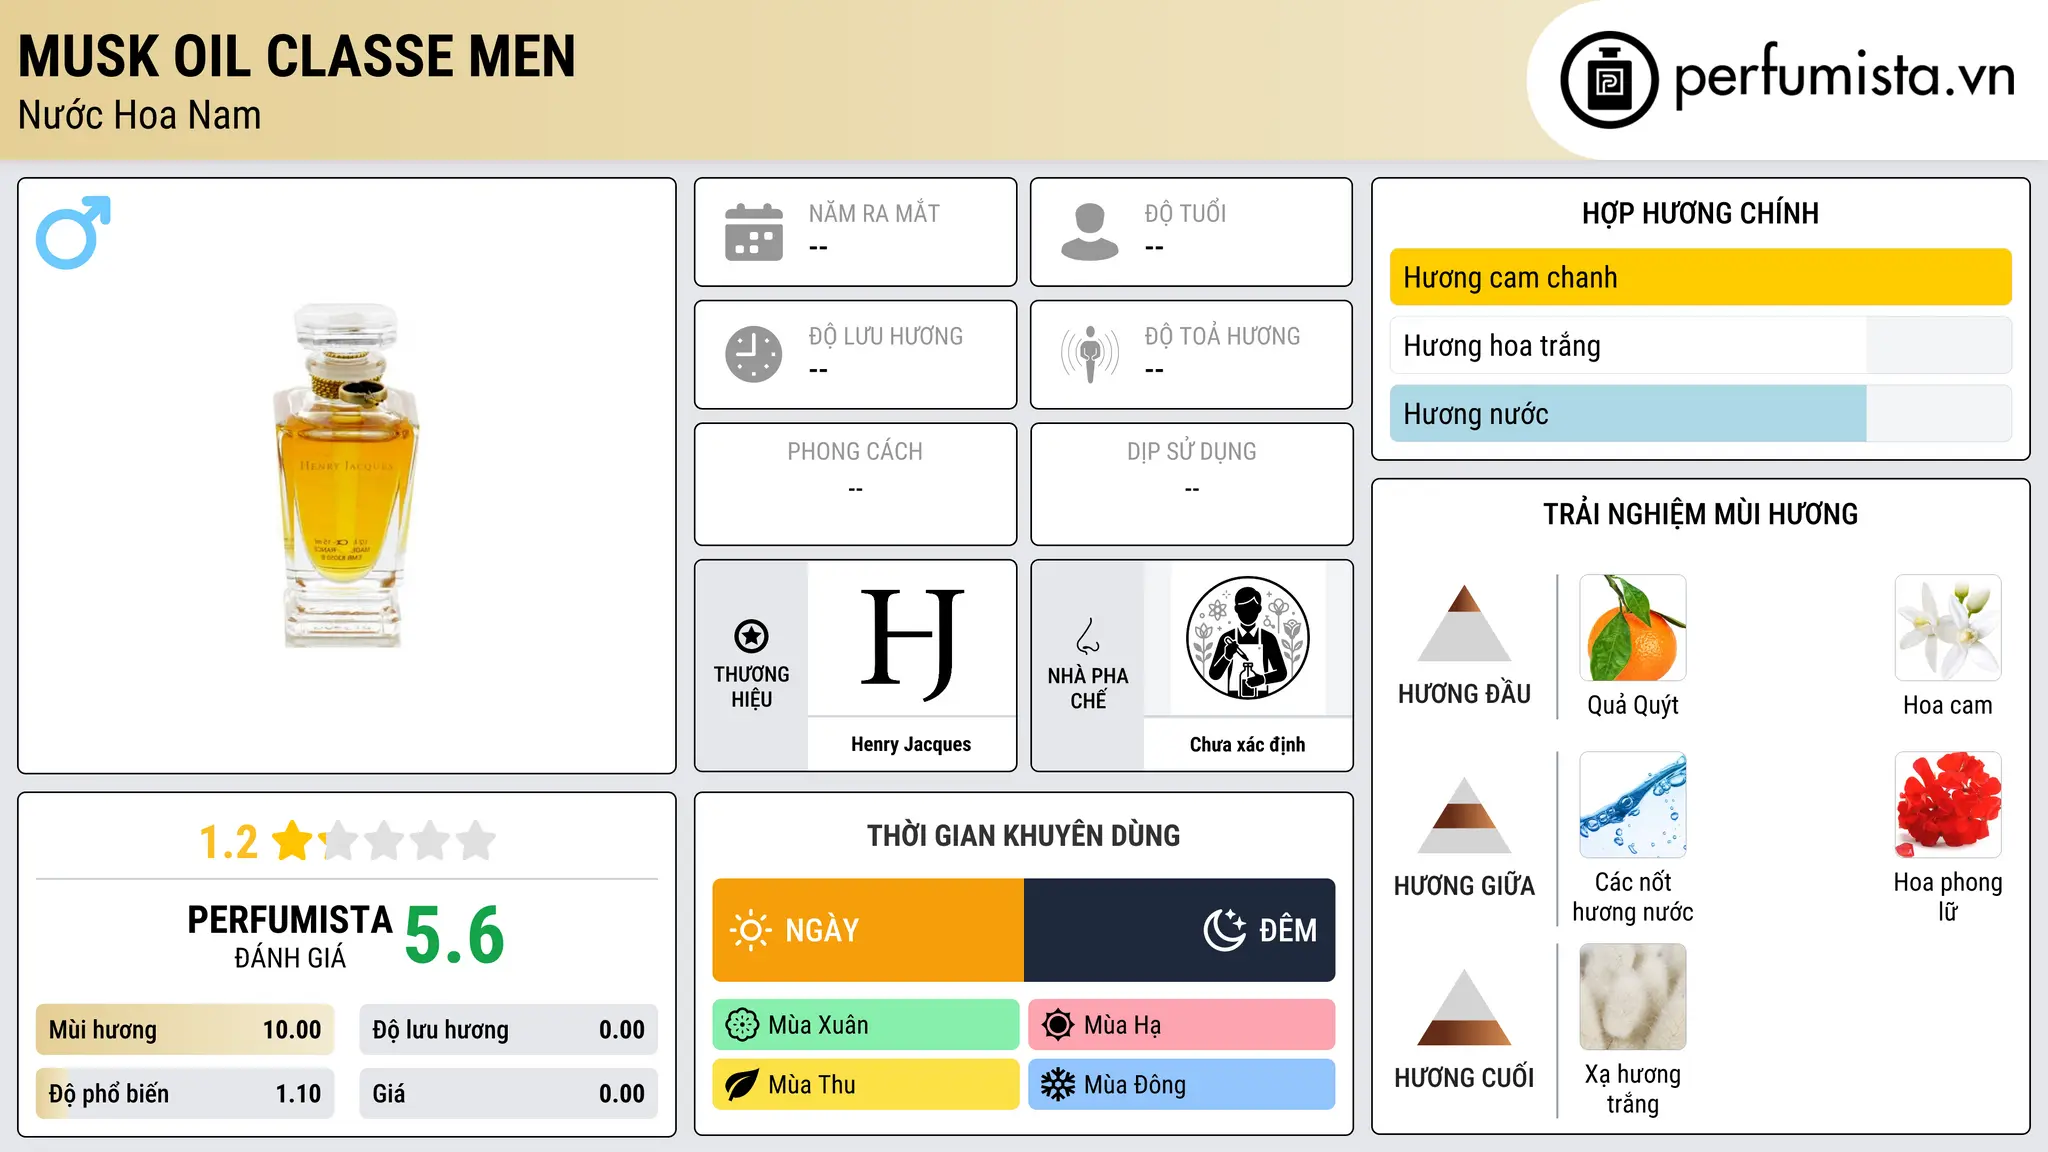This screenshot has width=2048, height=1152.
Task: Click the Perfumista đánh giá label
Action: pos(290,936)
